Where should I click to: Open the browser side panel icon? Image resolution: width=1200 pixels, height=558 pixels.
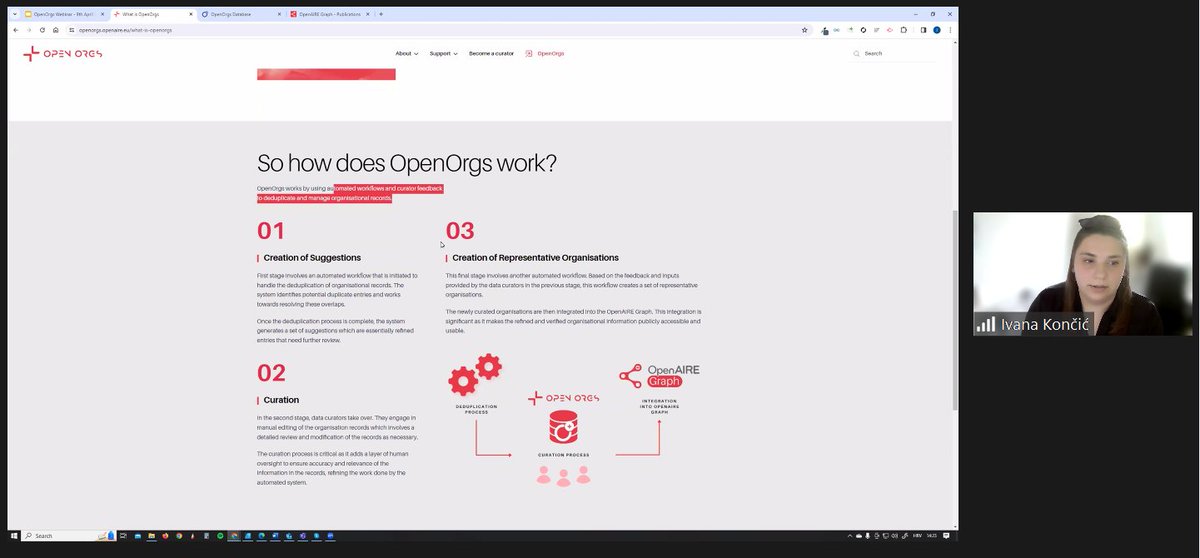click(922, 30)
